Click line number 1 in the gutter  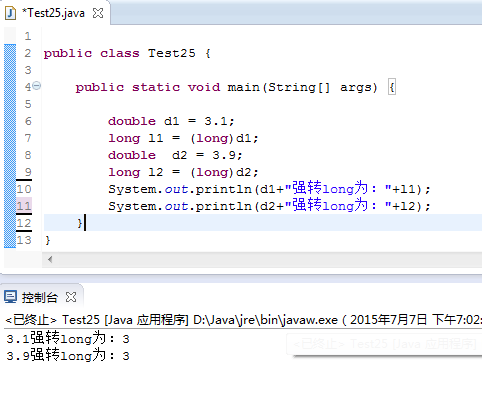click(x=28, y=36)
